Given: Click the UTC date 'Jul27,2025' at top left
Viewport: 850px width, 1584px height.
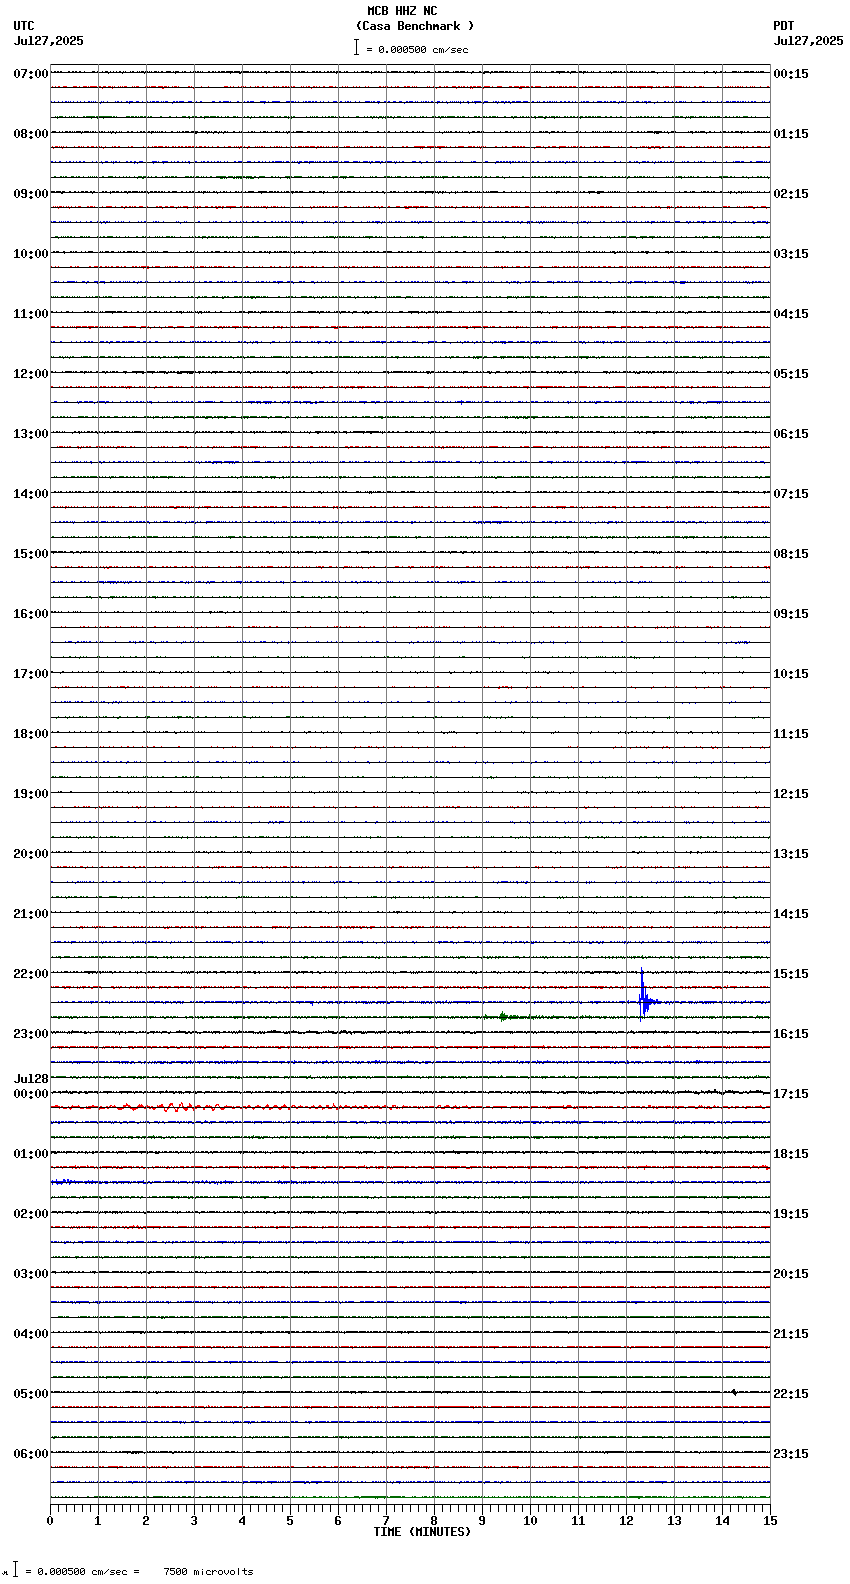Looking at the screenshot, I should coord(49,41).
